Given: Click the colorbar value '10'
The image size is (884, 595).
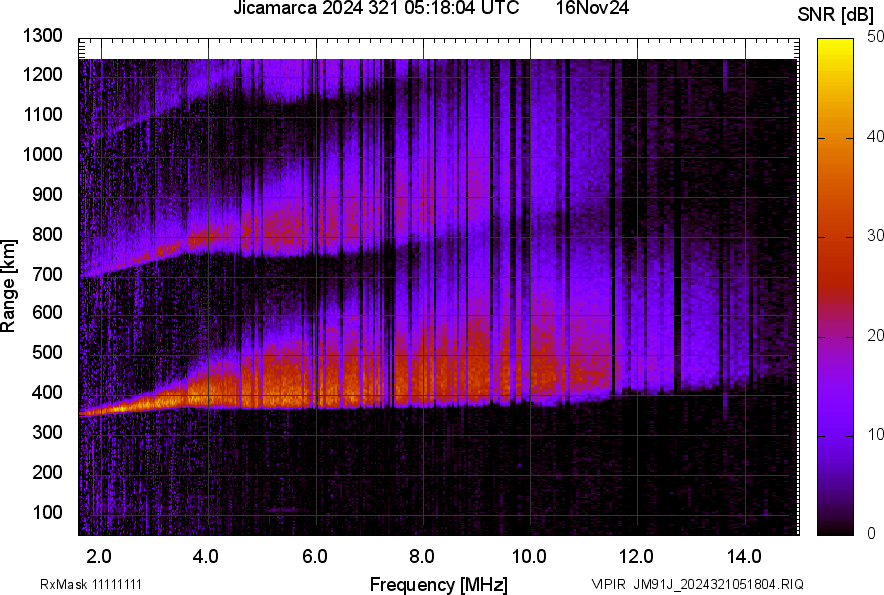Looking at the screenshot, I should (x=875, y=434).
